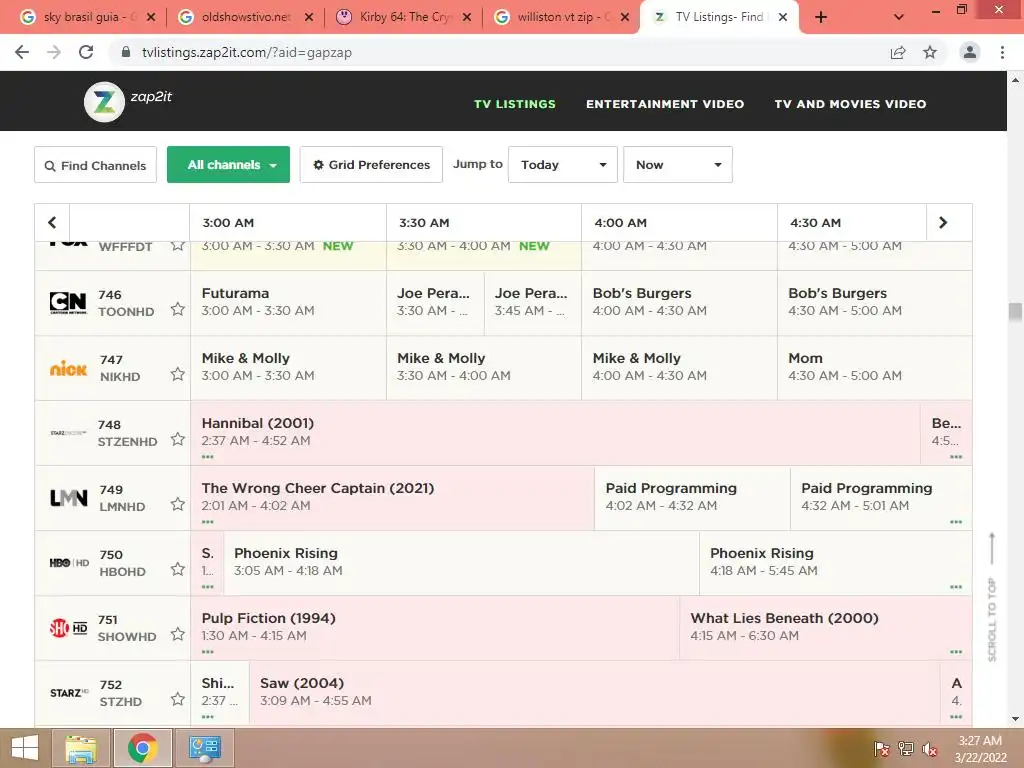Click Action Center flag tray icon
The height and width of the screenshot is (768, 1024).
(x=882, y=749)
